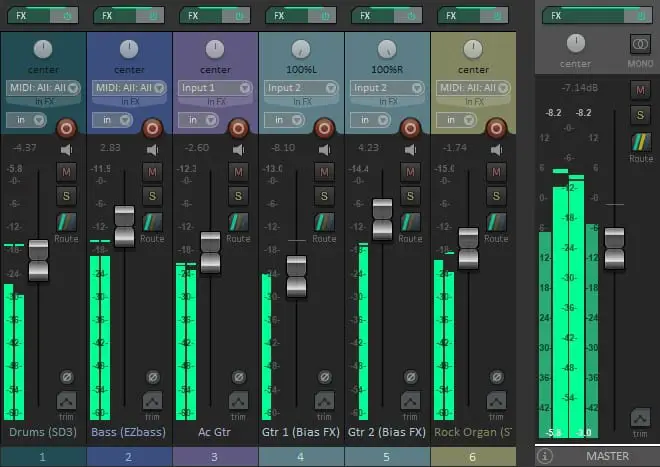Mute the Drums (SD3) track
This screenshot has width=660, height=467.
click(67, 172)
